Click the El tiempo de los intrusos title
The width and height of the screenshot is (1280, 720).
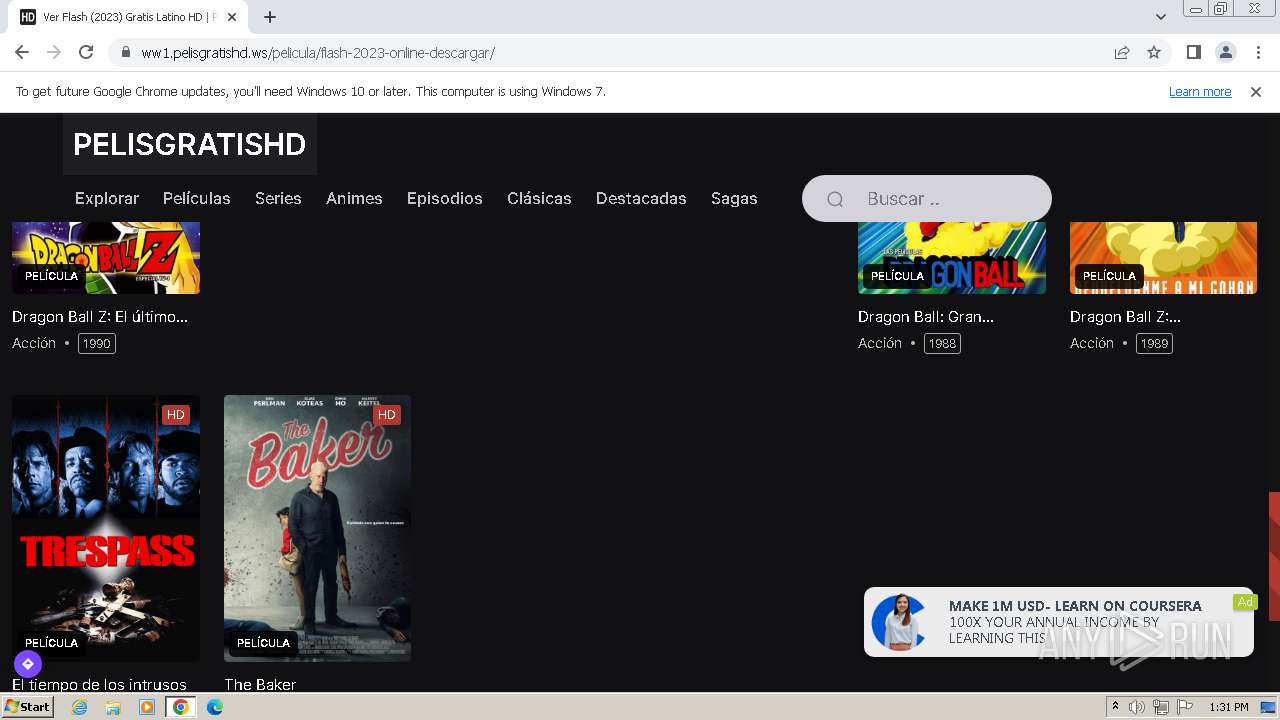pyautogui.click(x=99, y=684)
